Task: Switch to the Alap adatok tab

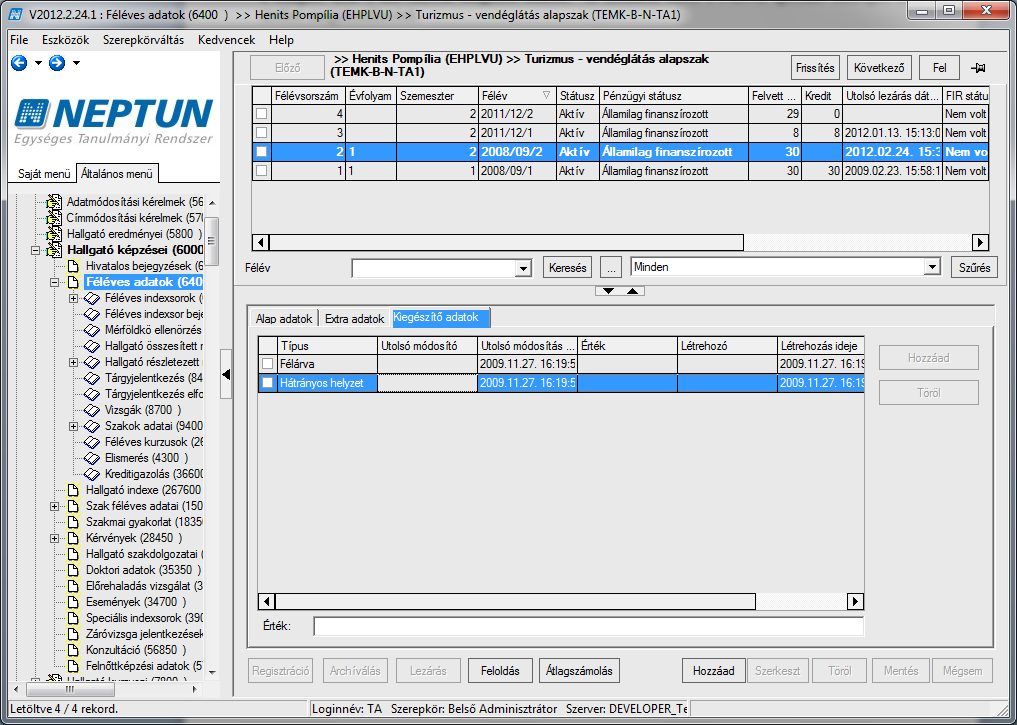Action: pos(284,318)
